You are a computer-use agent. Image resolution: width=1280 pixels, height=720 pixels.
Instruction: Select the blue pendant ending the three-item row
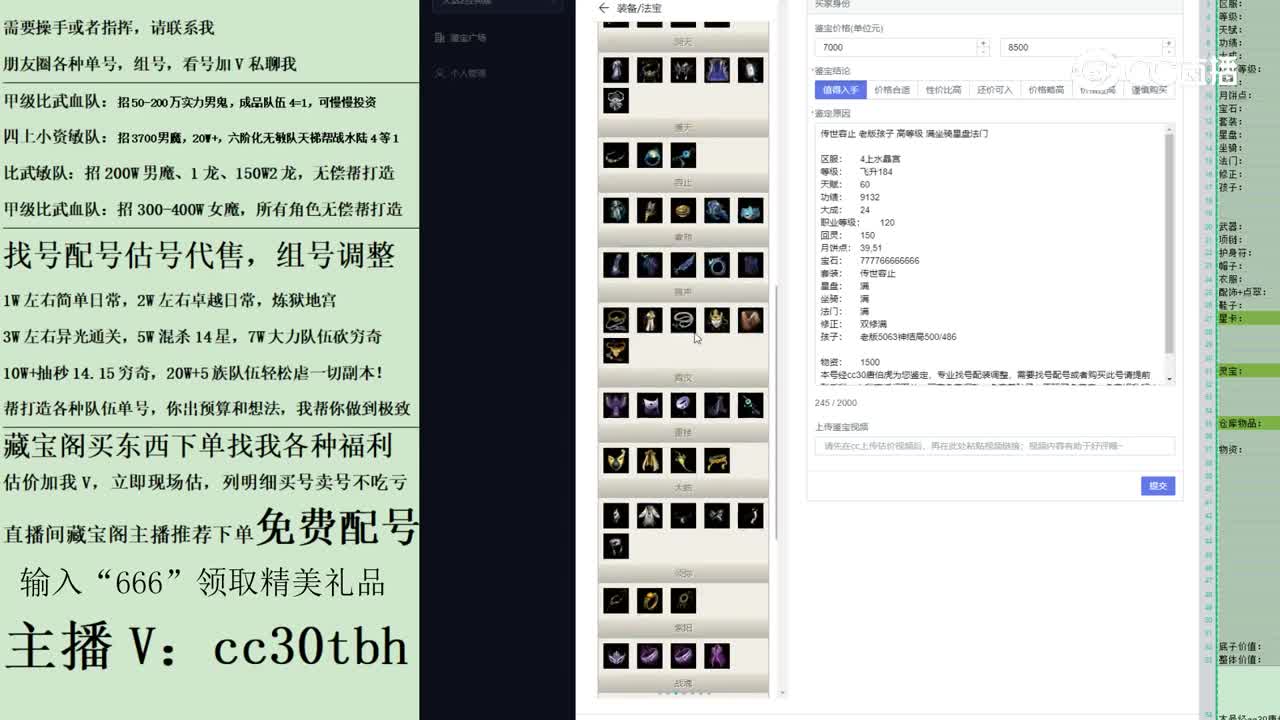point(683,155)
